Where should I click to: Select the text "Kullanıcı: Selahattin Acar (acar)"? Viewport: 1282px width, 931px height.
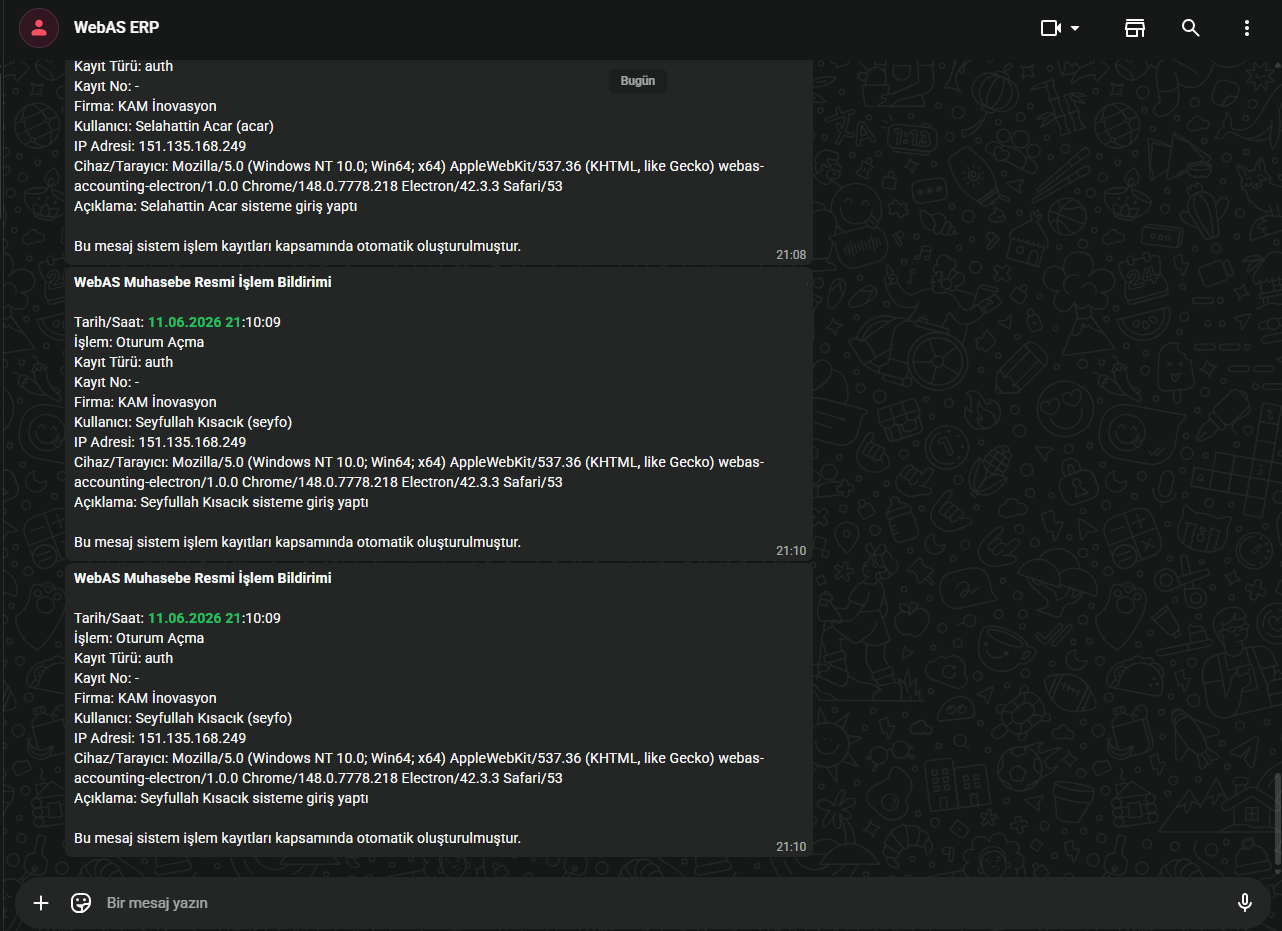(174, 126)
